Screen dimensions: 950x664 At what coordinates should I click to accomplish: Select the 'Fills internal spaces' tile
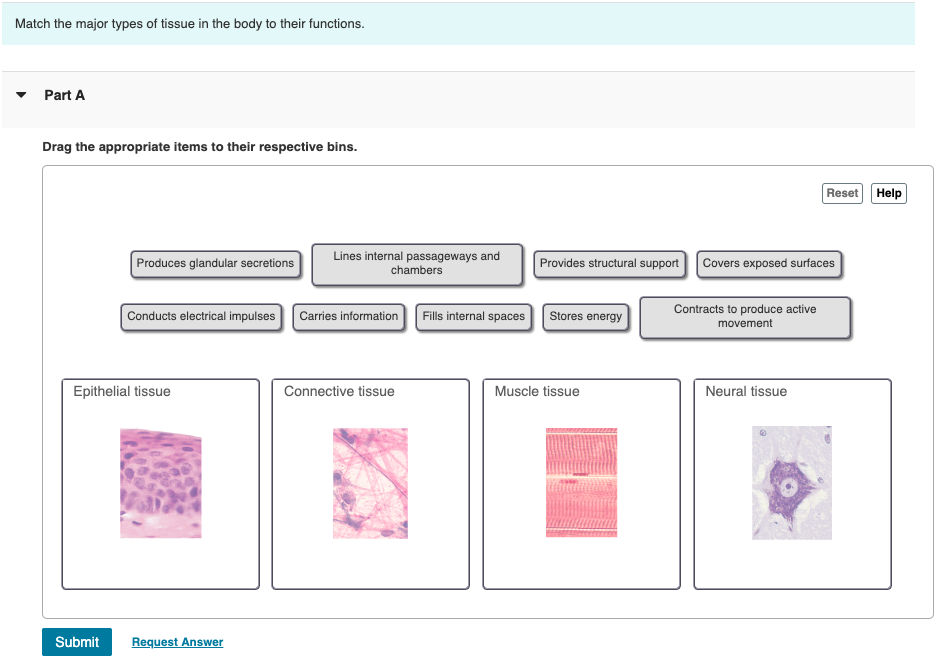click(473, 316)
